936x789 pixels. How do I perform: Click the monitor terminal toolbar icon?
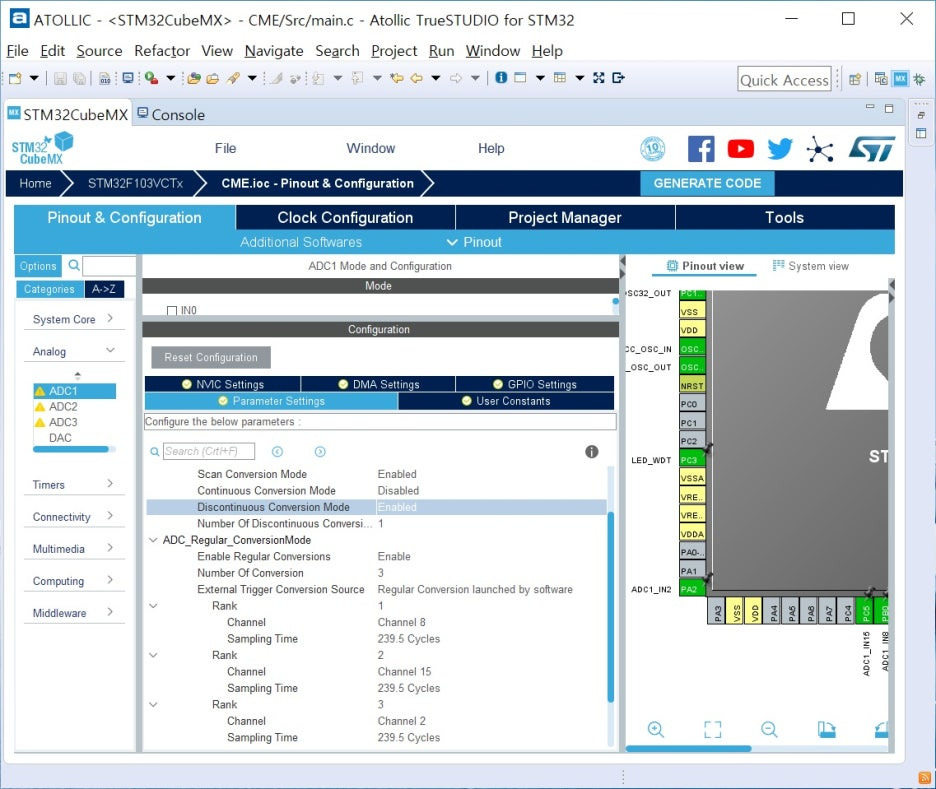[x=127, y=78]
